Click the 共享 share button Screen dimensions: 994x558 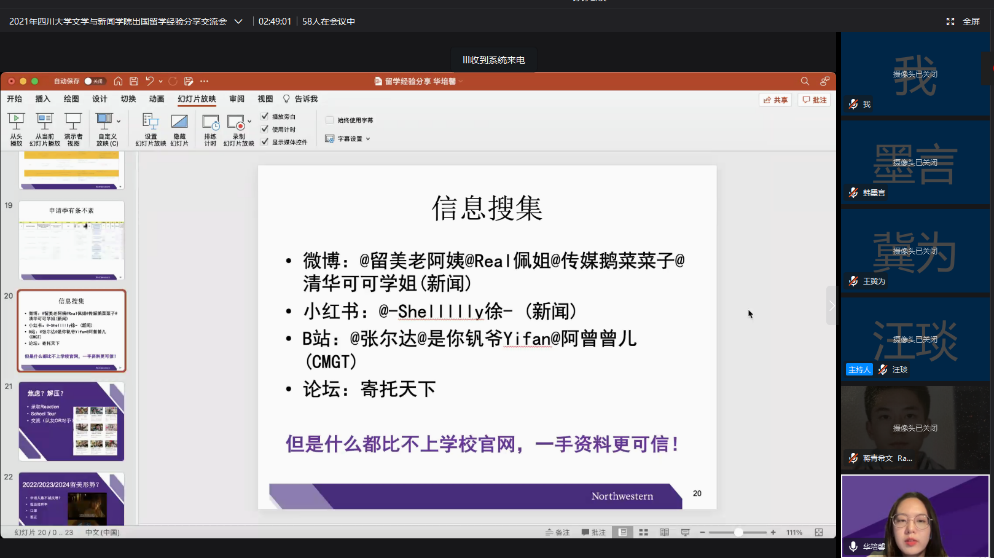coord(775,100)
